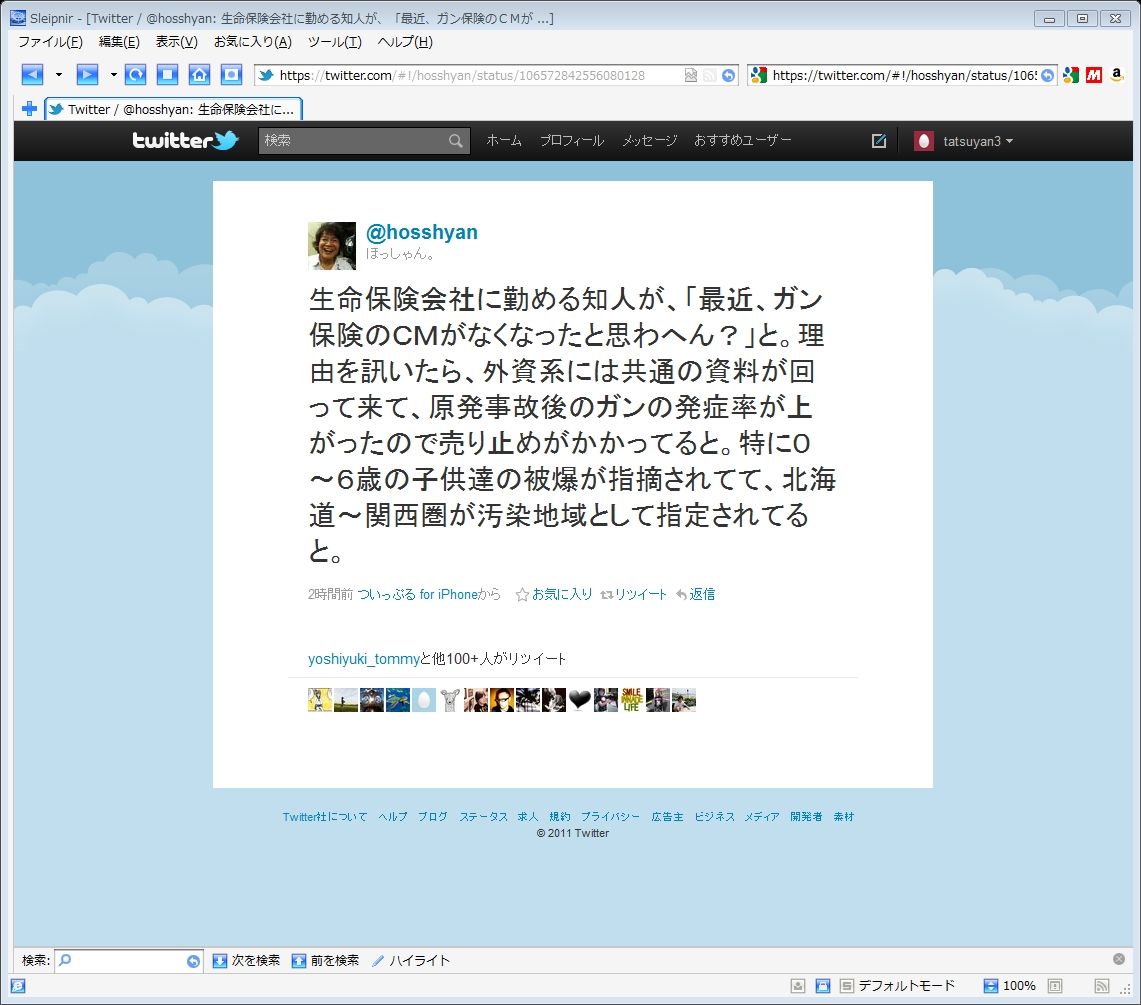Open the ツール(T) menu
Image resolution: width=1141 pixels, height=1005 pixels.
(335, 41)
